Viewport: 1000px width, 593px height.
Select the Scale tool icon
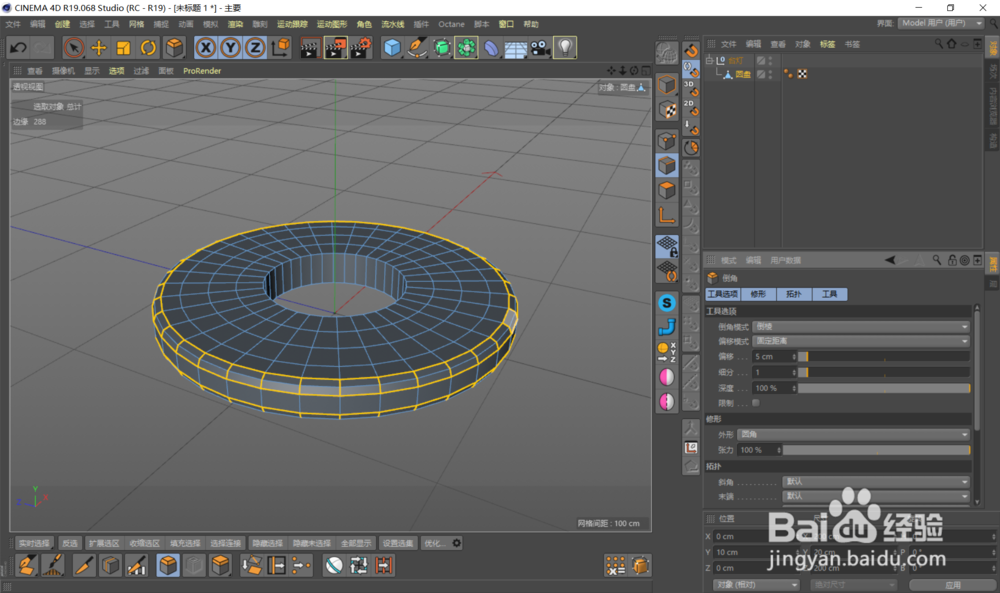124,48
